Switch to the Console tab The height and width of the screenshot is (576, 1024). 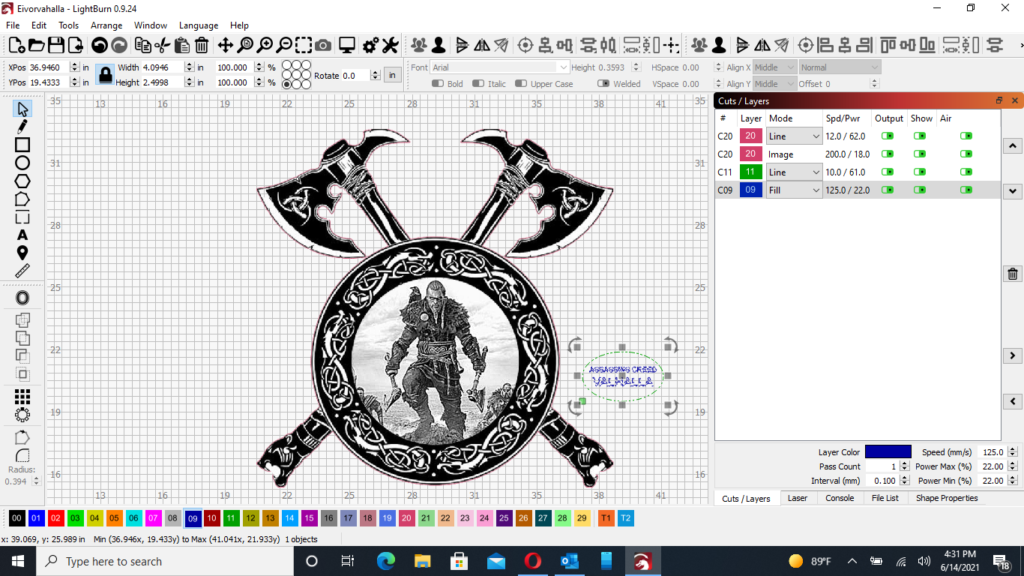pos(839,498)
